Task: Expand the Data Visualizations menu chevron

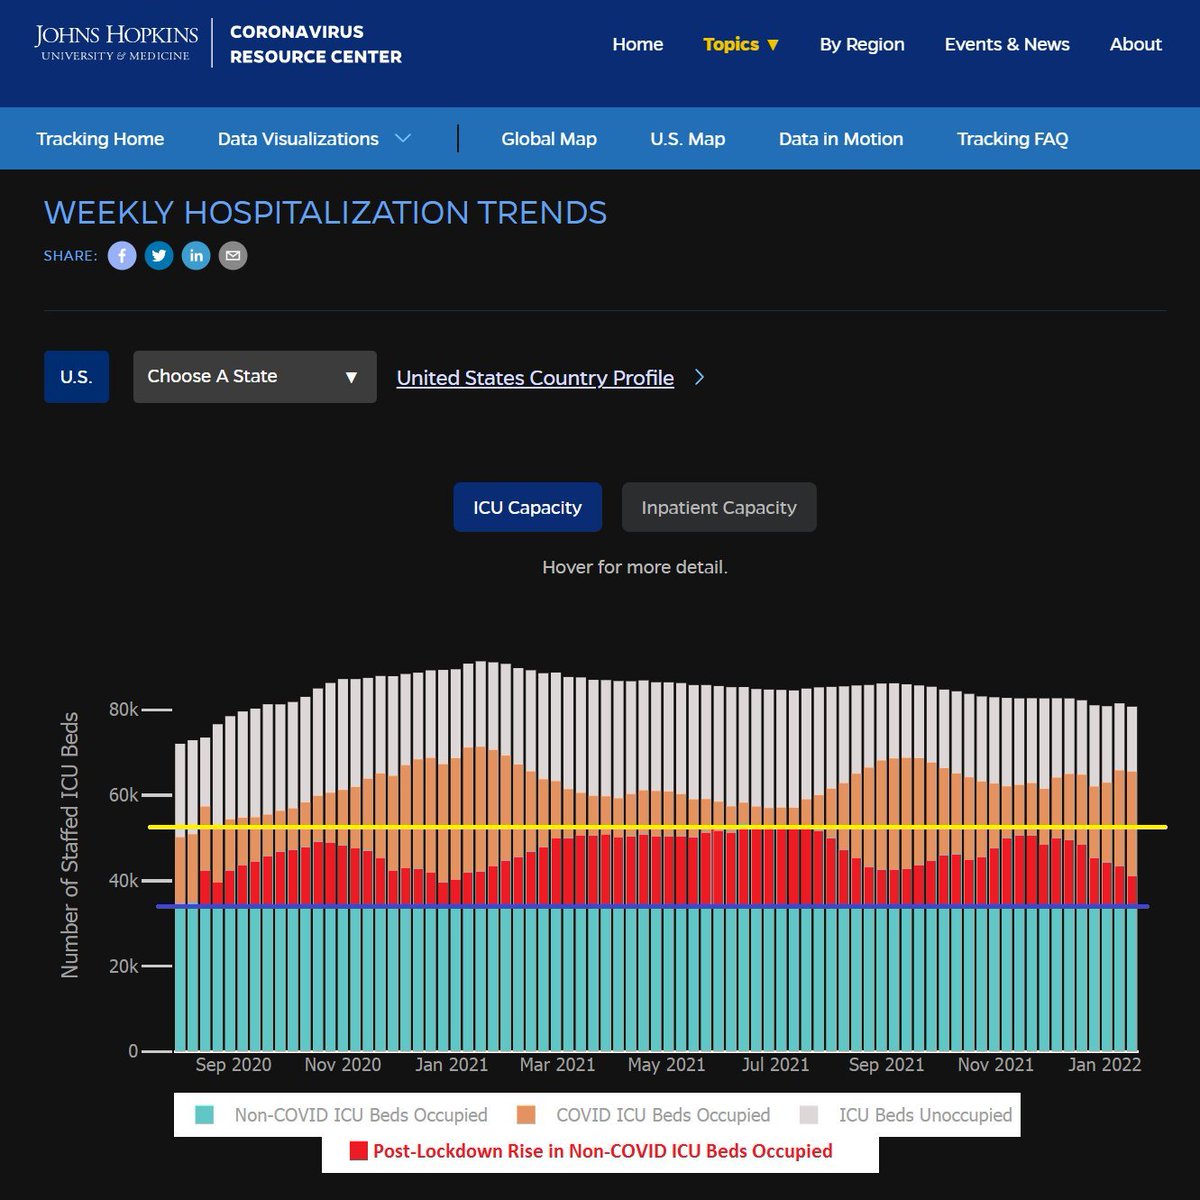Action: click(403, 139)
